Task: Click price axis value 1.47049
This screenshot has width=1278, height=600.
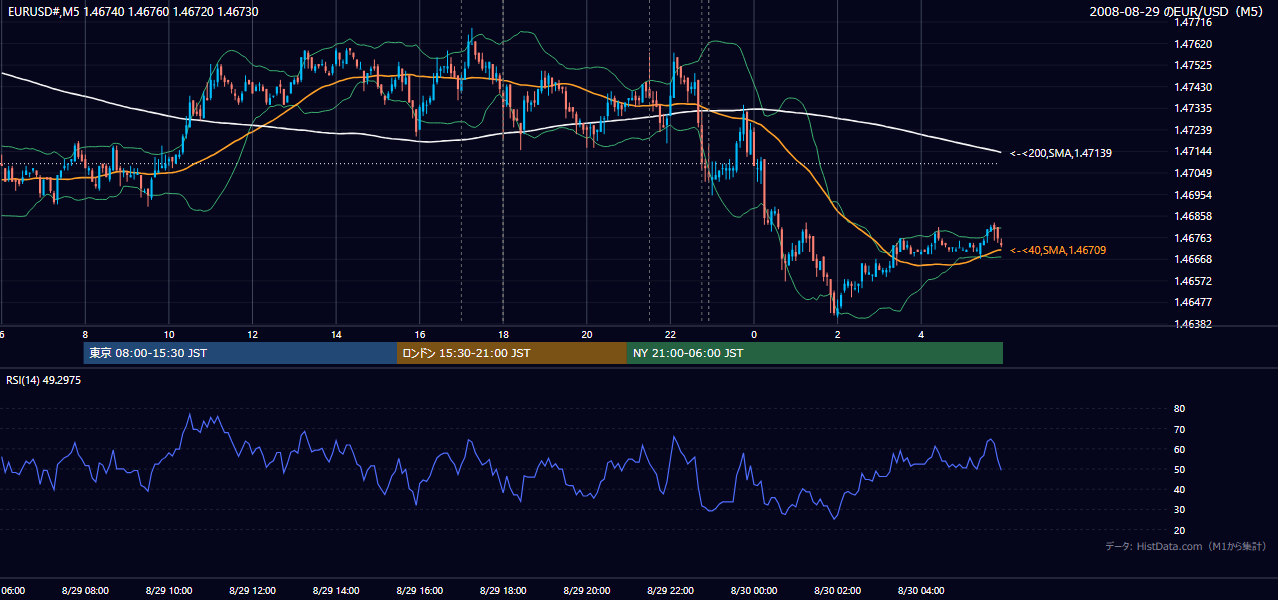Action: pos(1192,173)
